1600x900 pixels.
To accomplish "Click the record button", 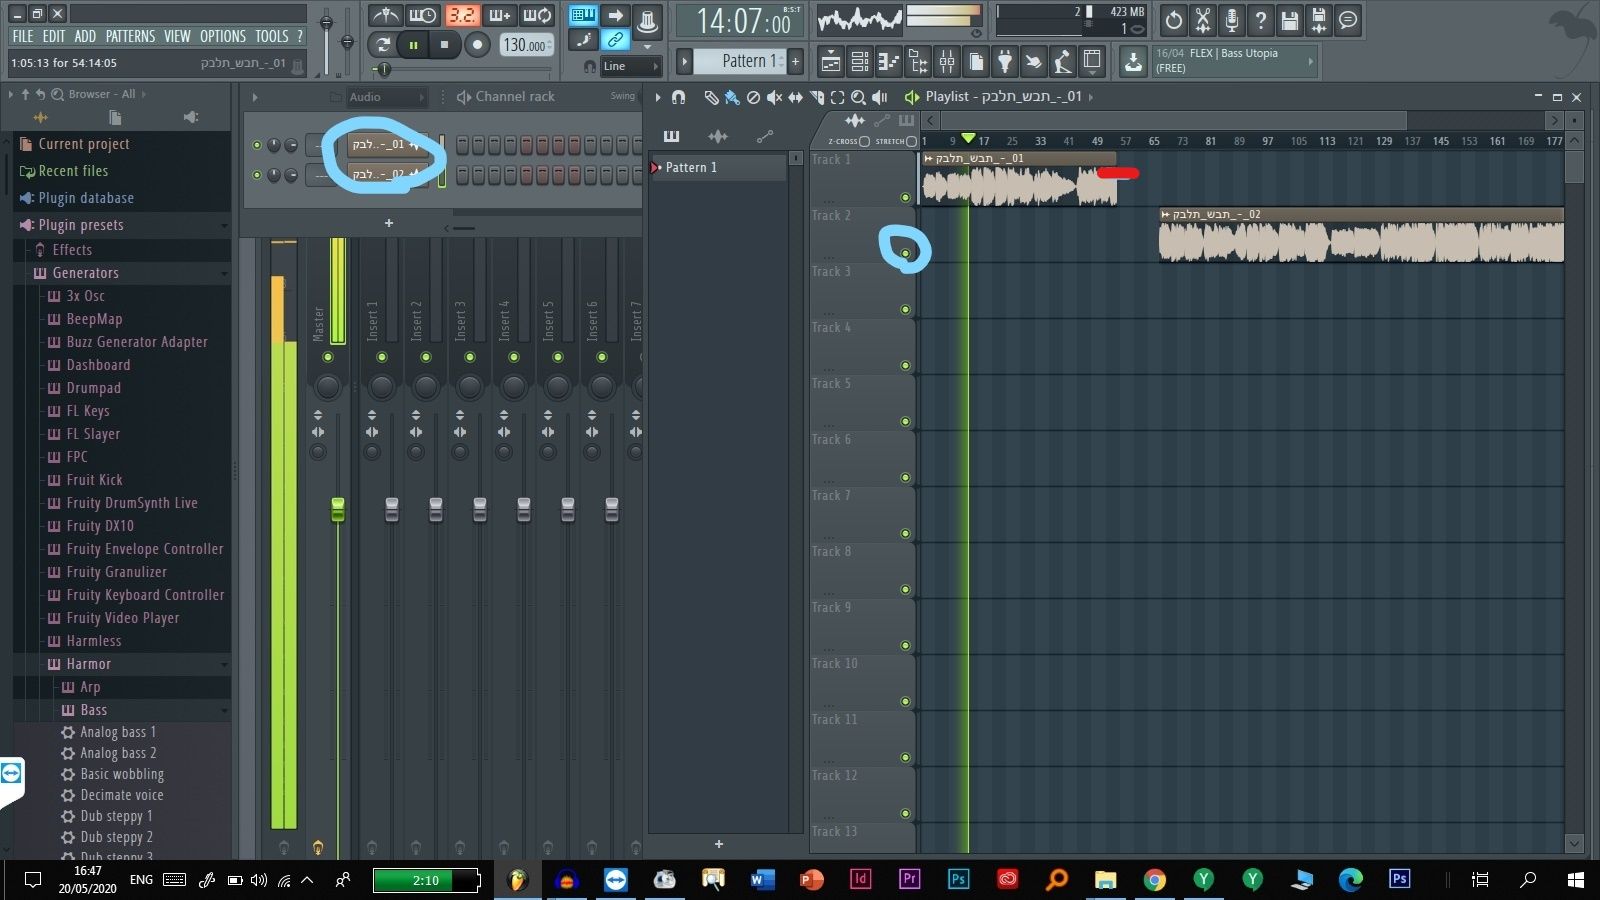I will pyautogui.click(x=477, y=44).
